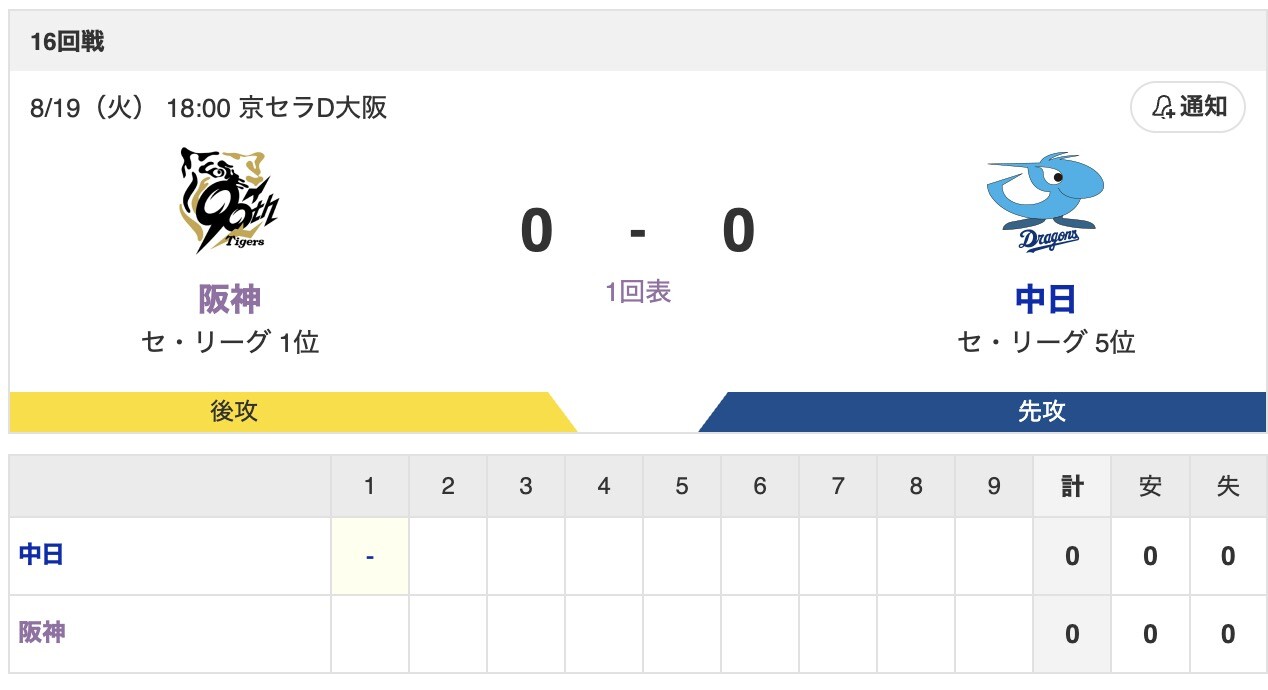Toggle game notifications with the 通知 control
Image resolution: width=1268 pixels, height=690 pixels.
pos(1187,107)
